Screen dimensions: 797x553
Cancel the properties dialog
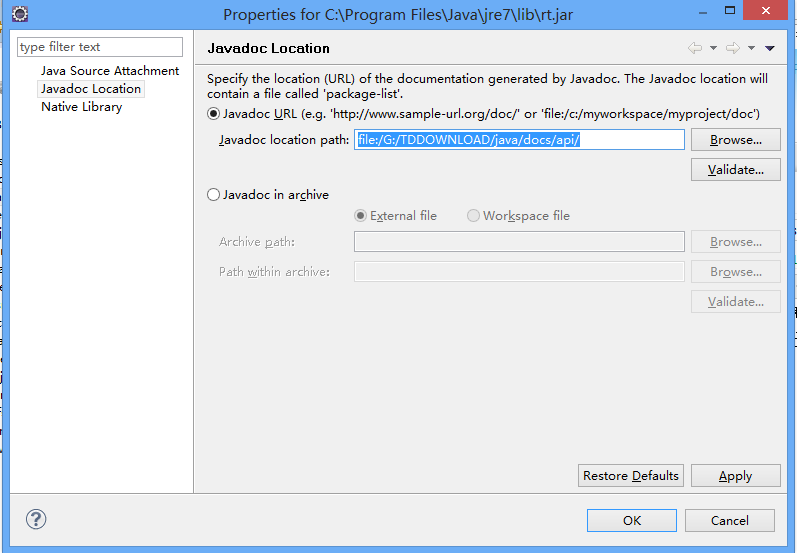click(730, 520)
